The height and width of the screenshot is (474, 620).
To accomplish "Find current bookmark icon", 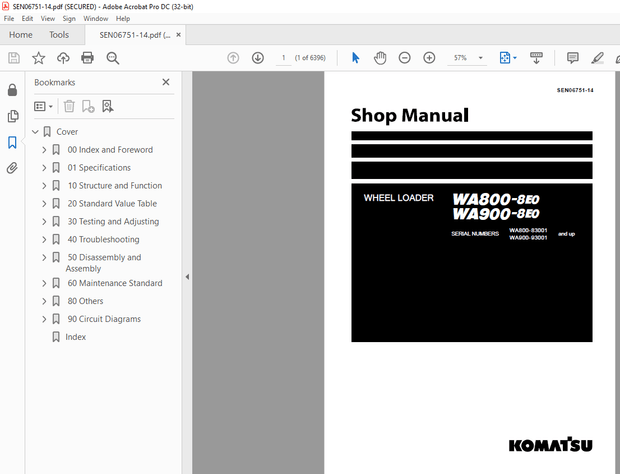I will [108, 106].
